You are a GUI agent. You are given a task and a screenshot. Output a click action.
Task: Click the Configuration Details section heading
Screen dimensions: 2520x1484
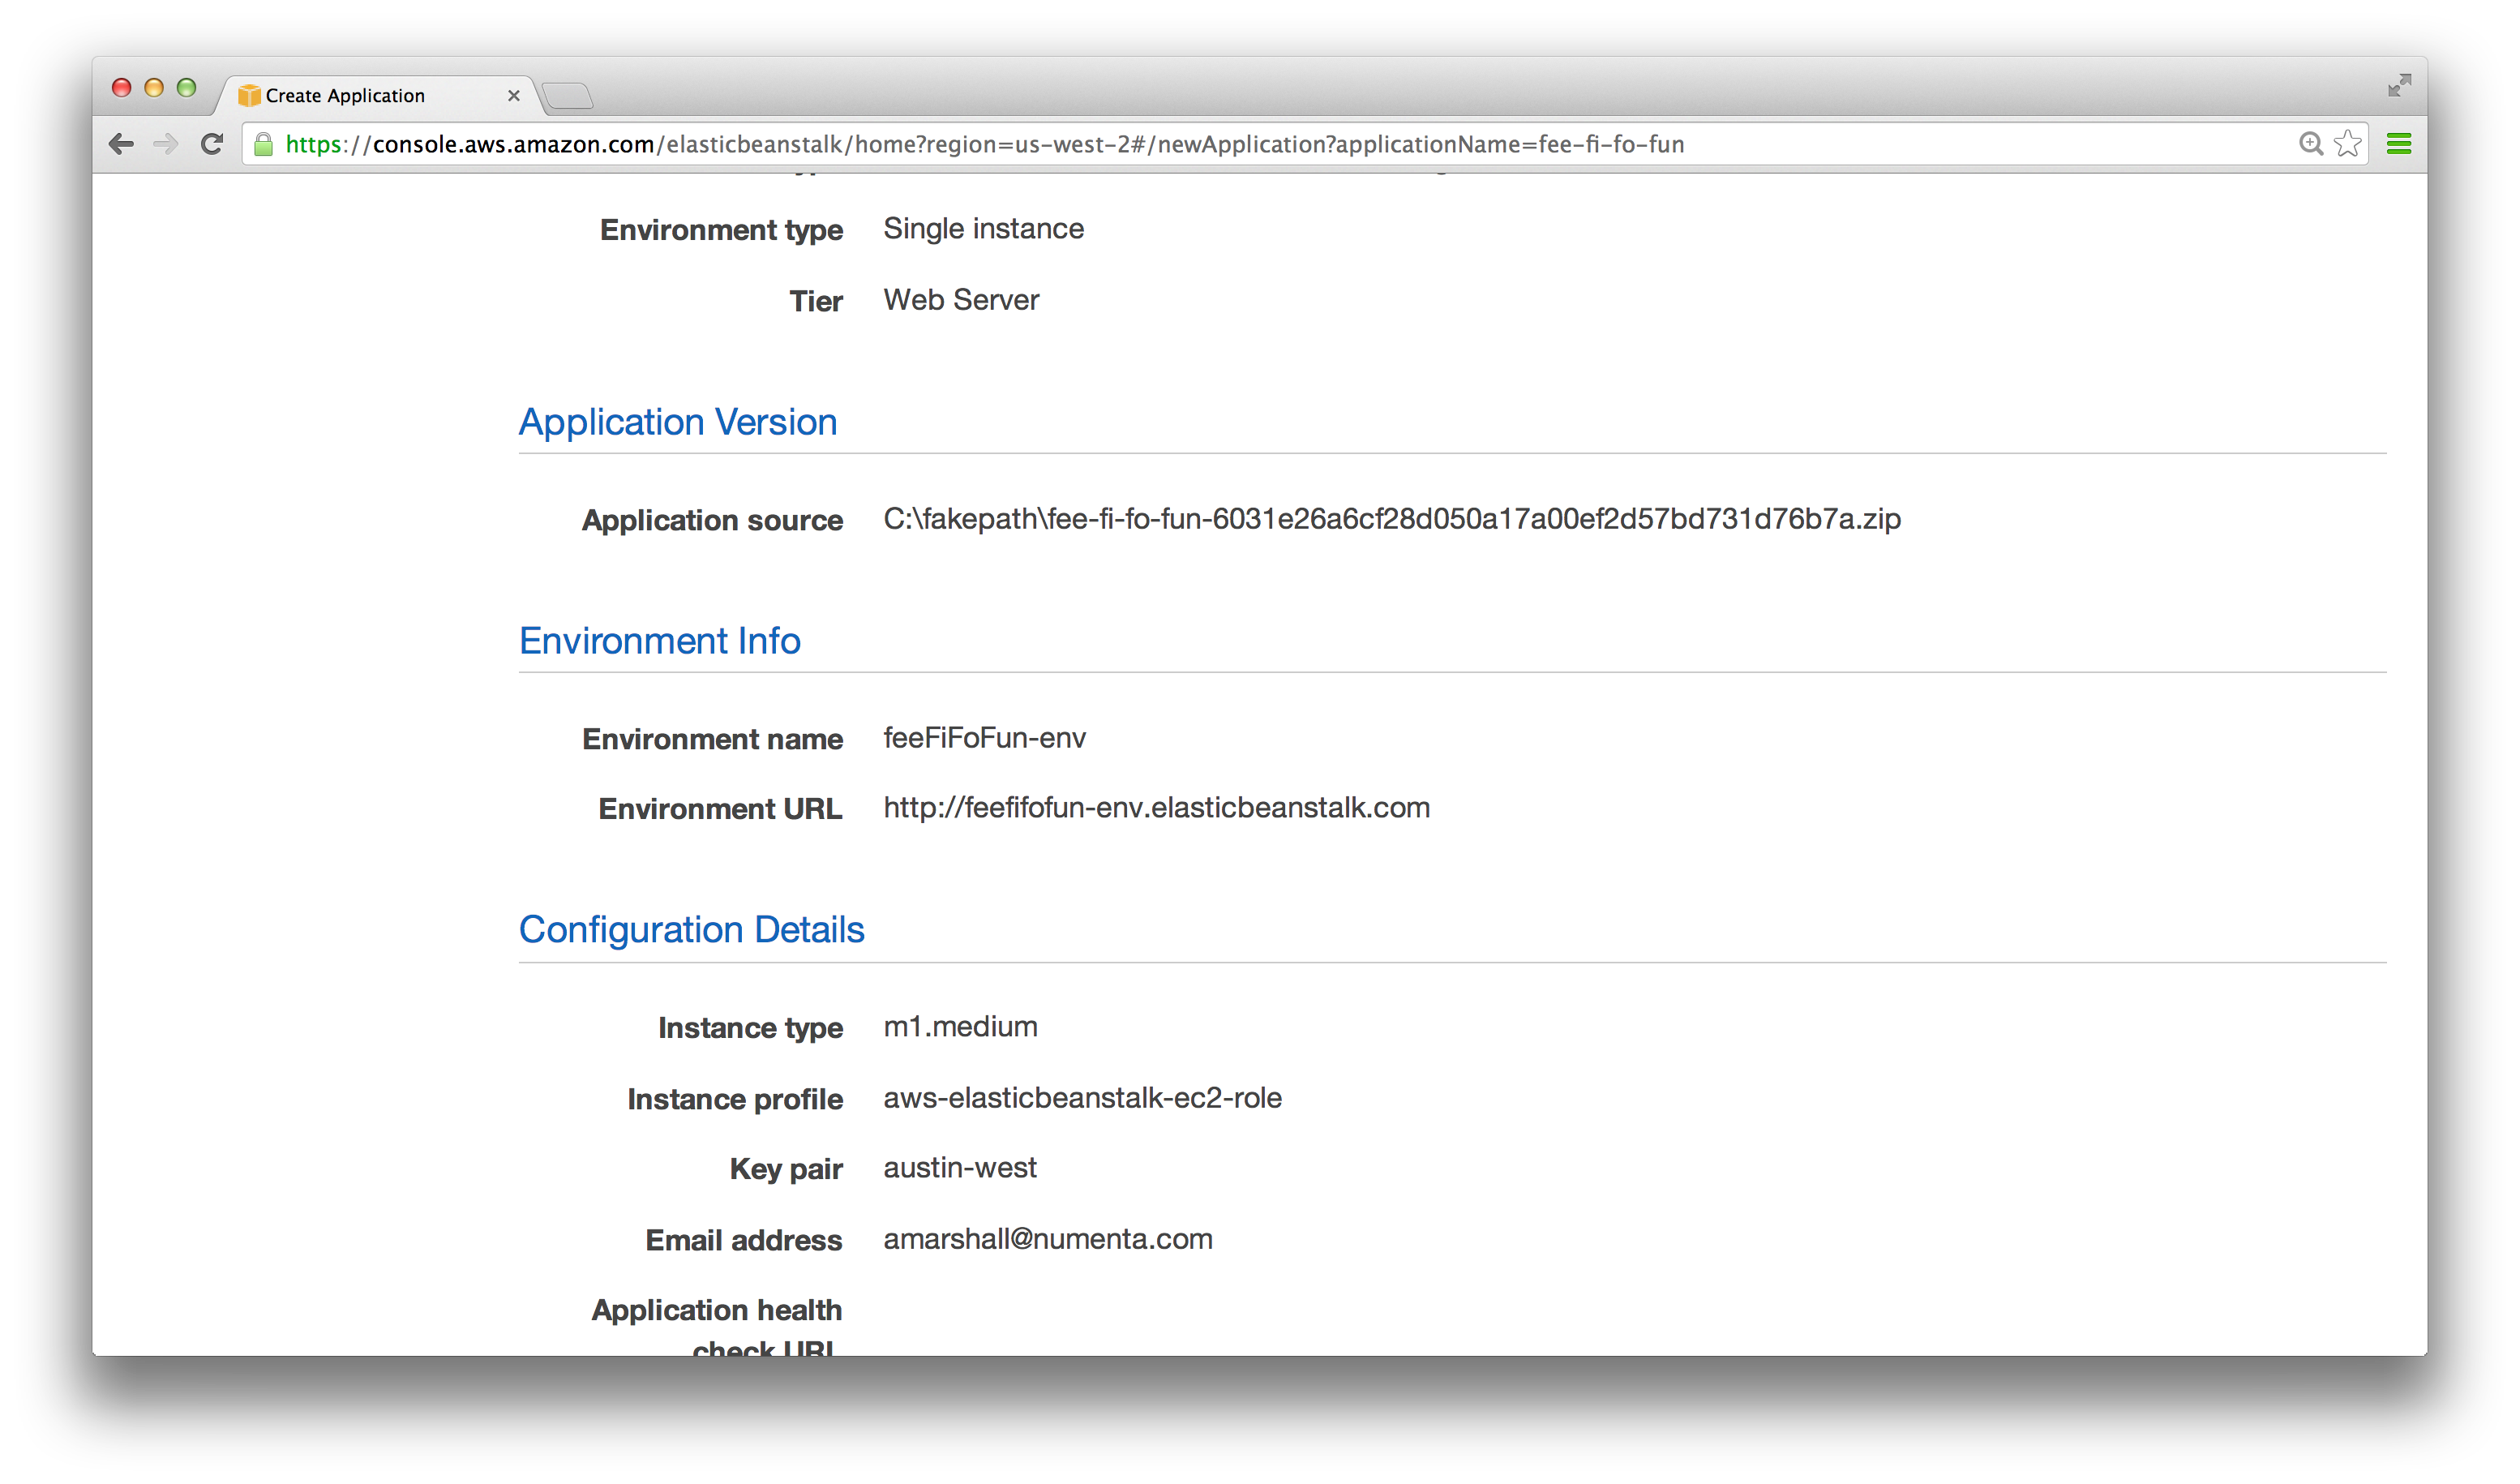tap(691, 930)
